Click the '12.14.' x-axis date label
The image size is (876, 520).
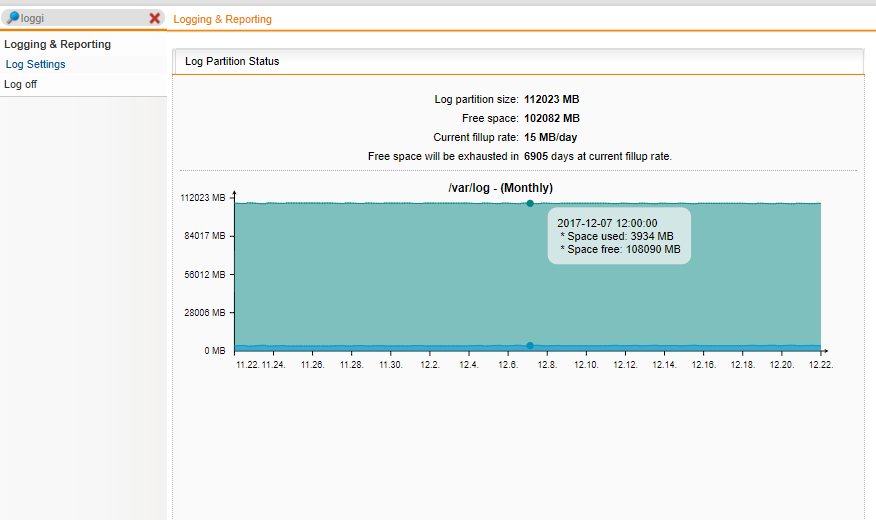[x=664, y=365]
